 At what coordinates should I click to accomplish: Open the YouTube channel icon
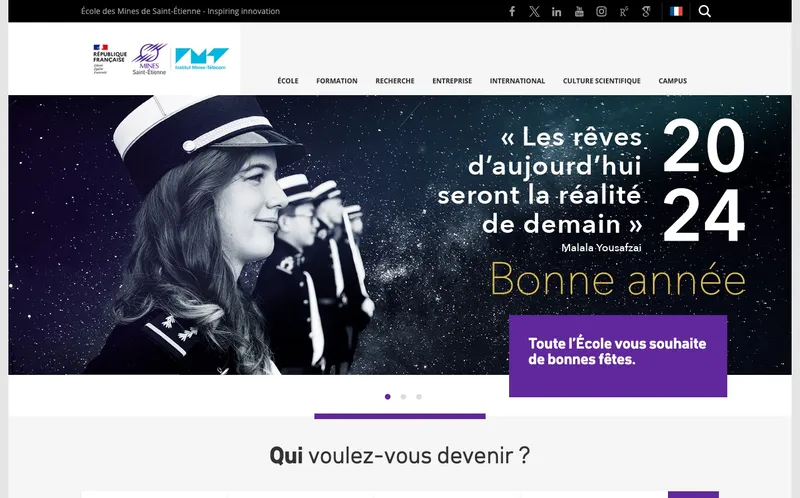pyautogui.click(x=579, y=11)
